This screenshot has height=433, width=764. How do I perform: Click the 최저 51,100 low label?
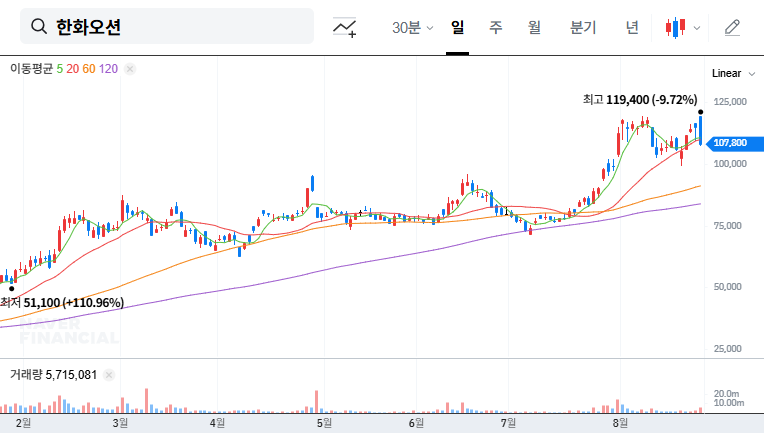pyautogui.click(x=62, y=302)
